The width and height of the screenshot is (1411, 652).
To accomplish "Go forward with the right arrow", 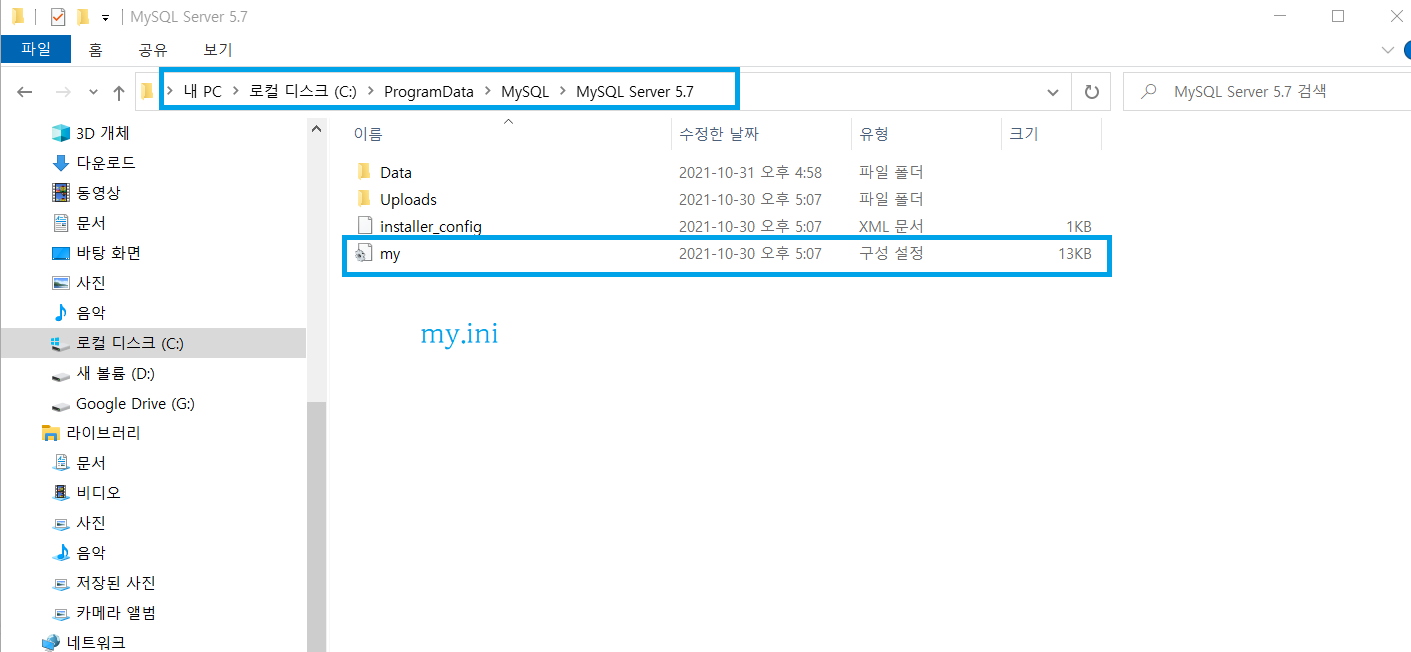I will 62,92.
